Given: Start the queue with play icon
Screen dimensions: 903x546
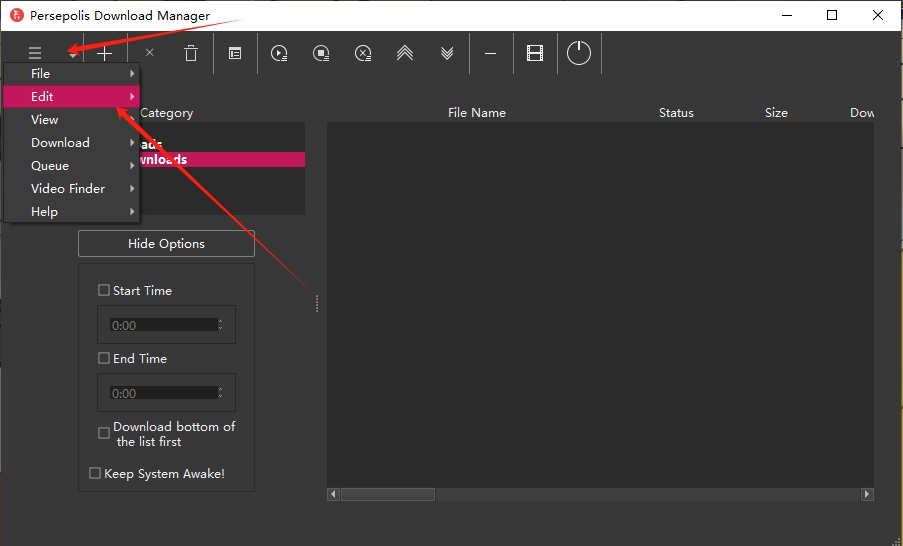Looking at the screenshot, I should [x=279, y=54].
